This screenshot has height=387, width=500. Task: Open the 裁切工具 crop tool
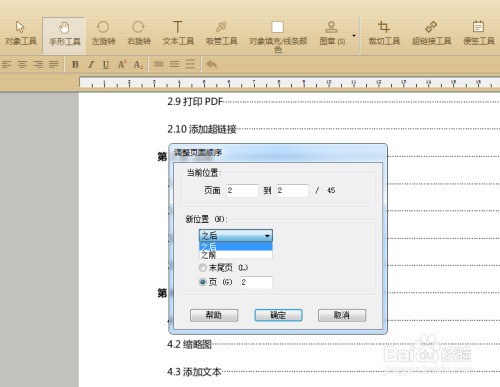(384, 34)
